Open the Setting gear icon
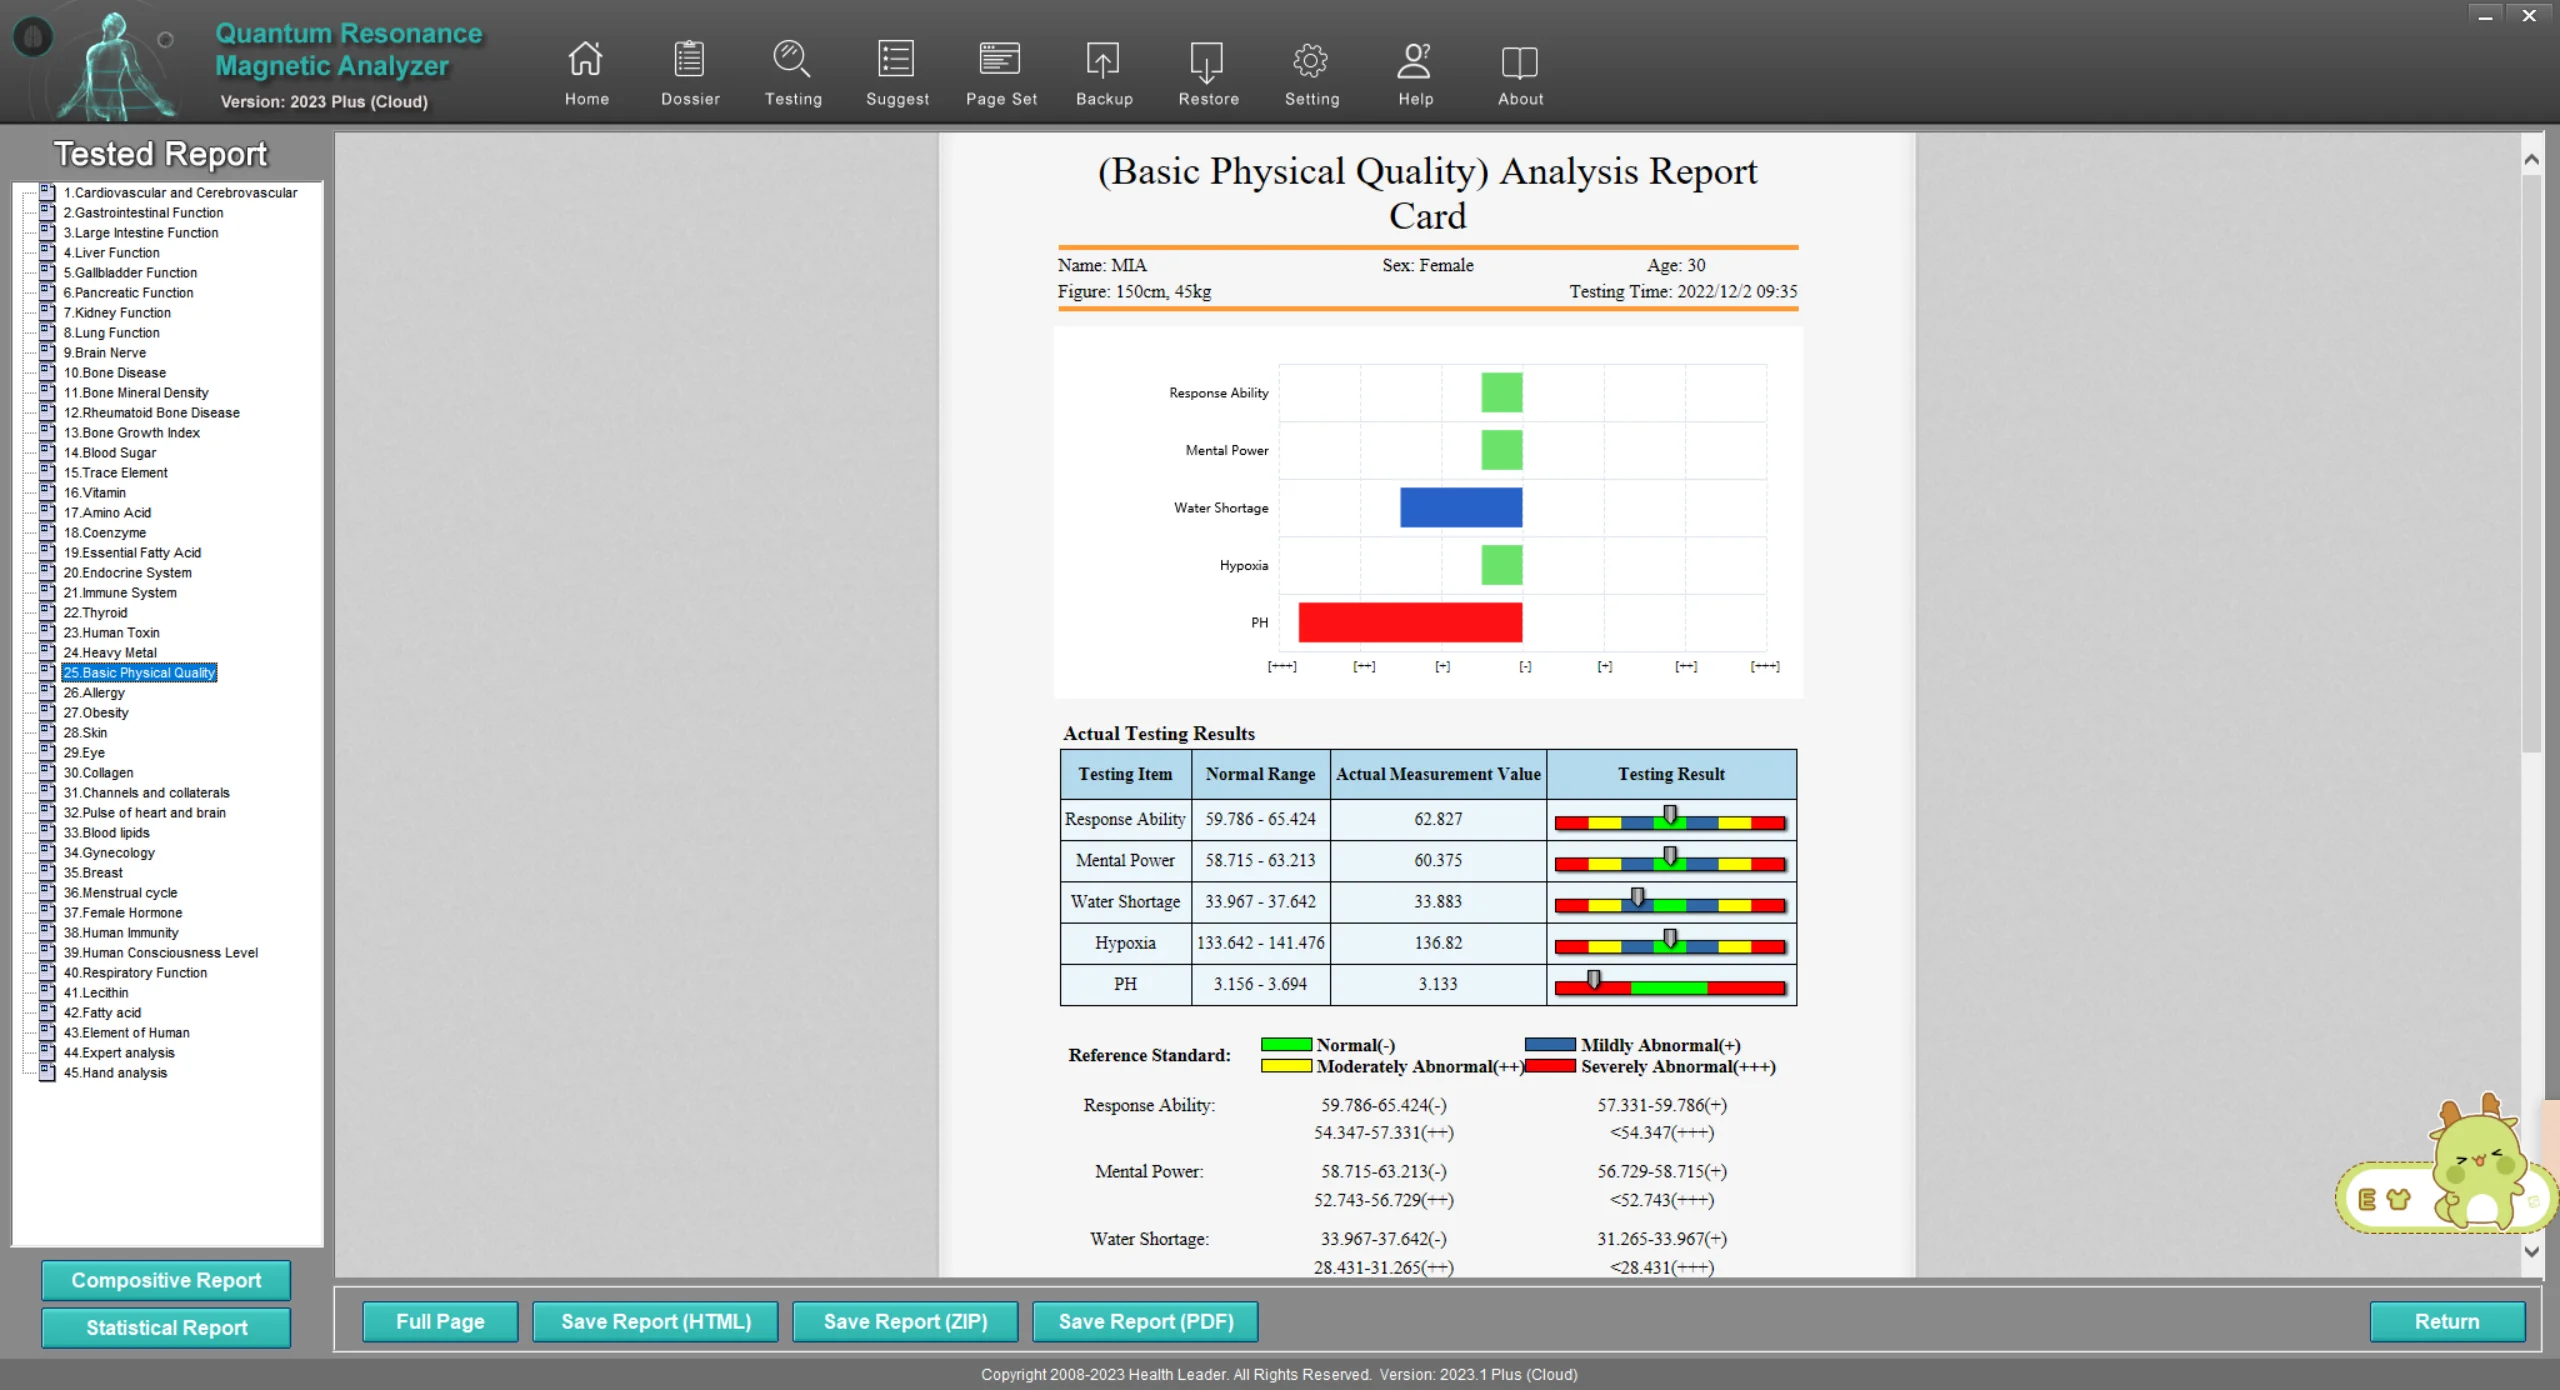 1311,61
